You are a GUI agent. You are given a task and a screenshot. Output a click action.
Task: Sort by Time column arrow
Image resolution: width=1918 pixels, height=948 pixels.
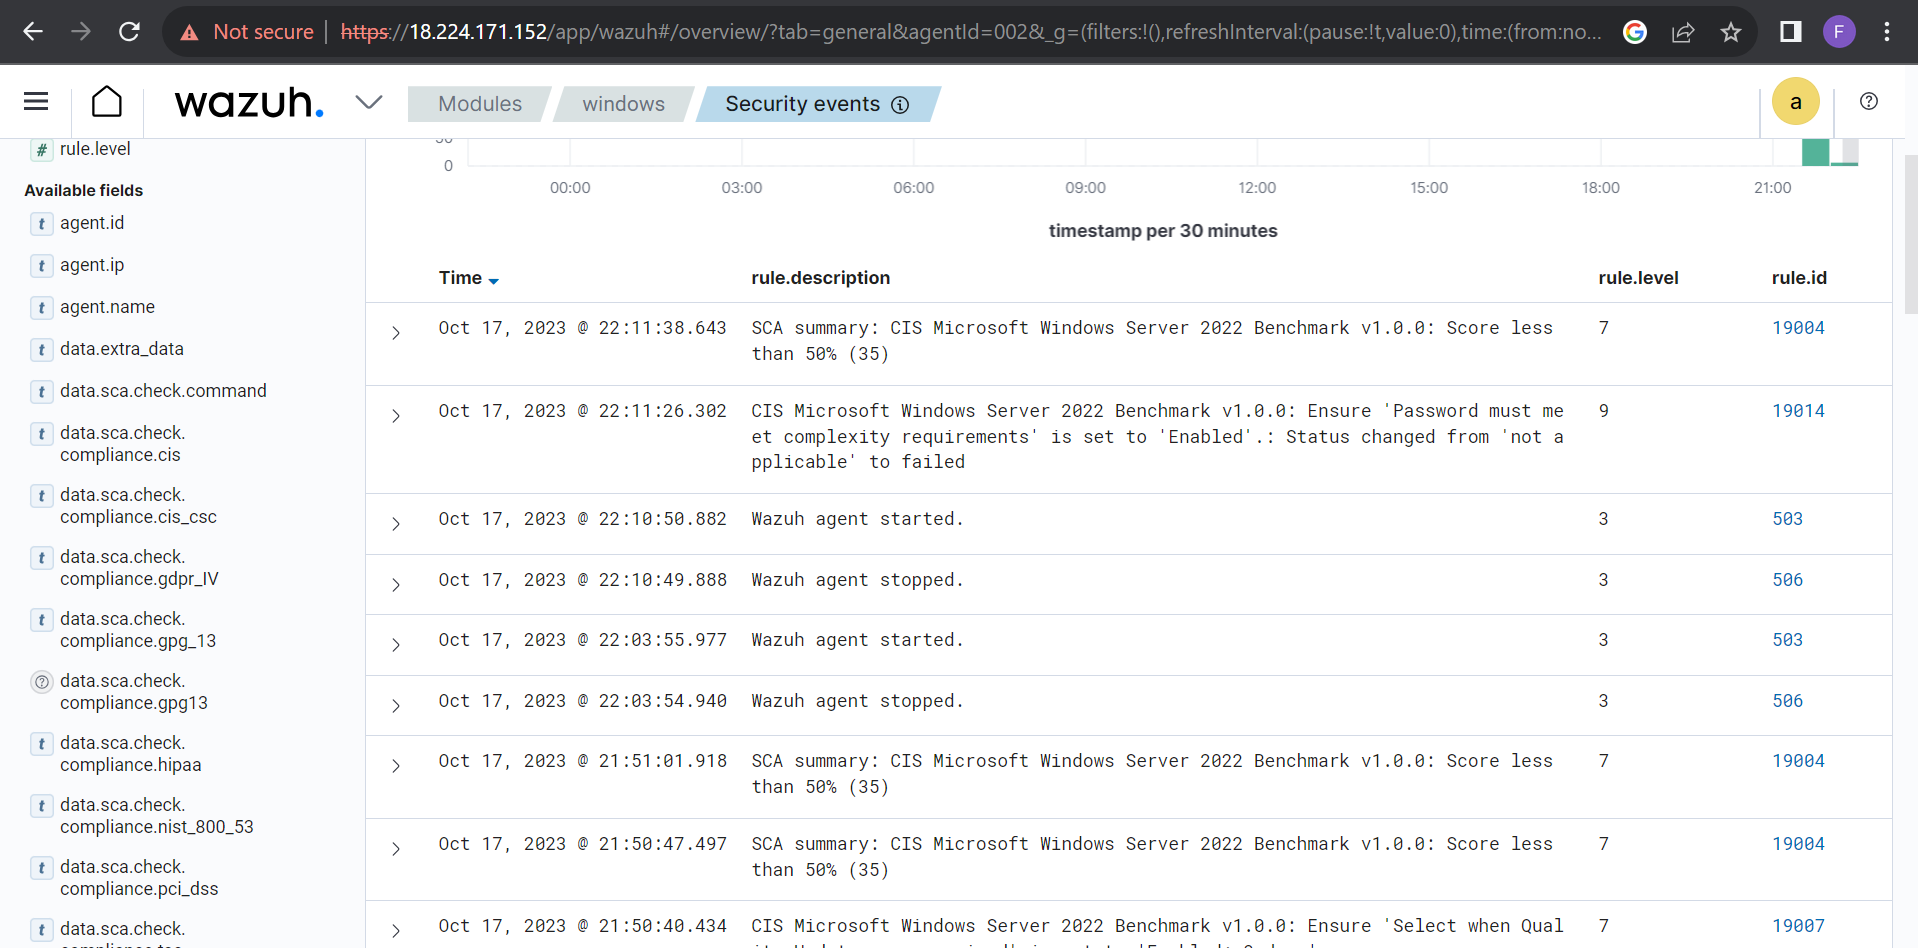click(x=494, y=281)
